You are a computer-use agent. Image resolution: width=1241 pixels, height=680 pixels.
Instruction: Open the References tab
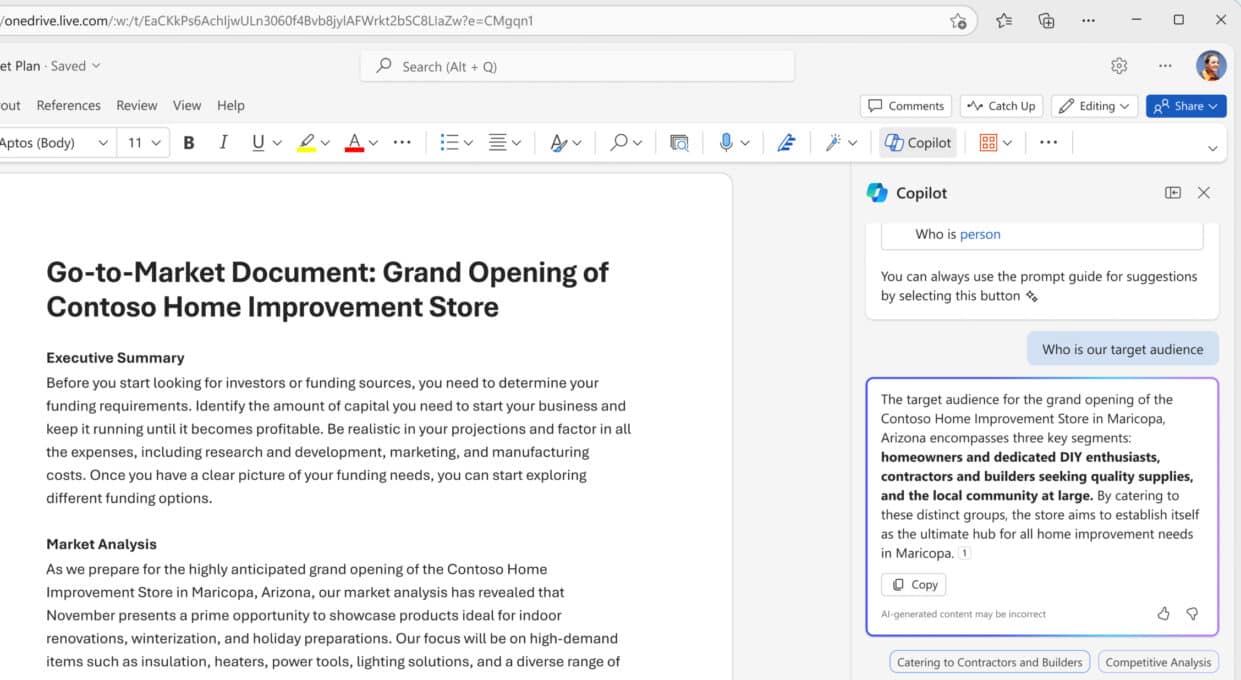click(x=68, y=105)
